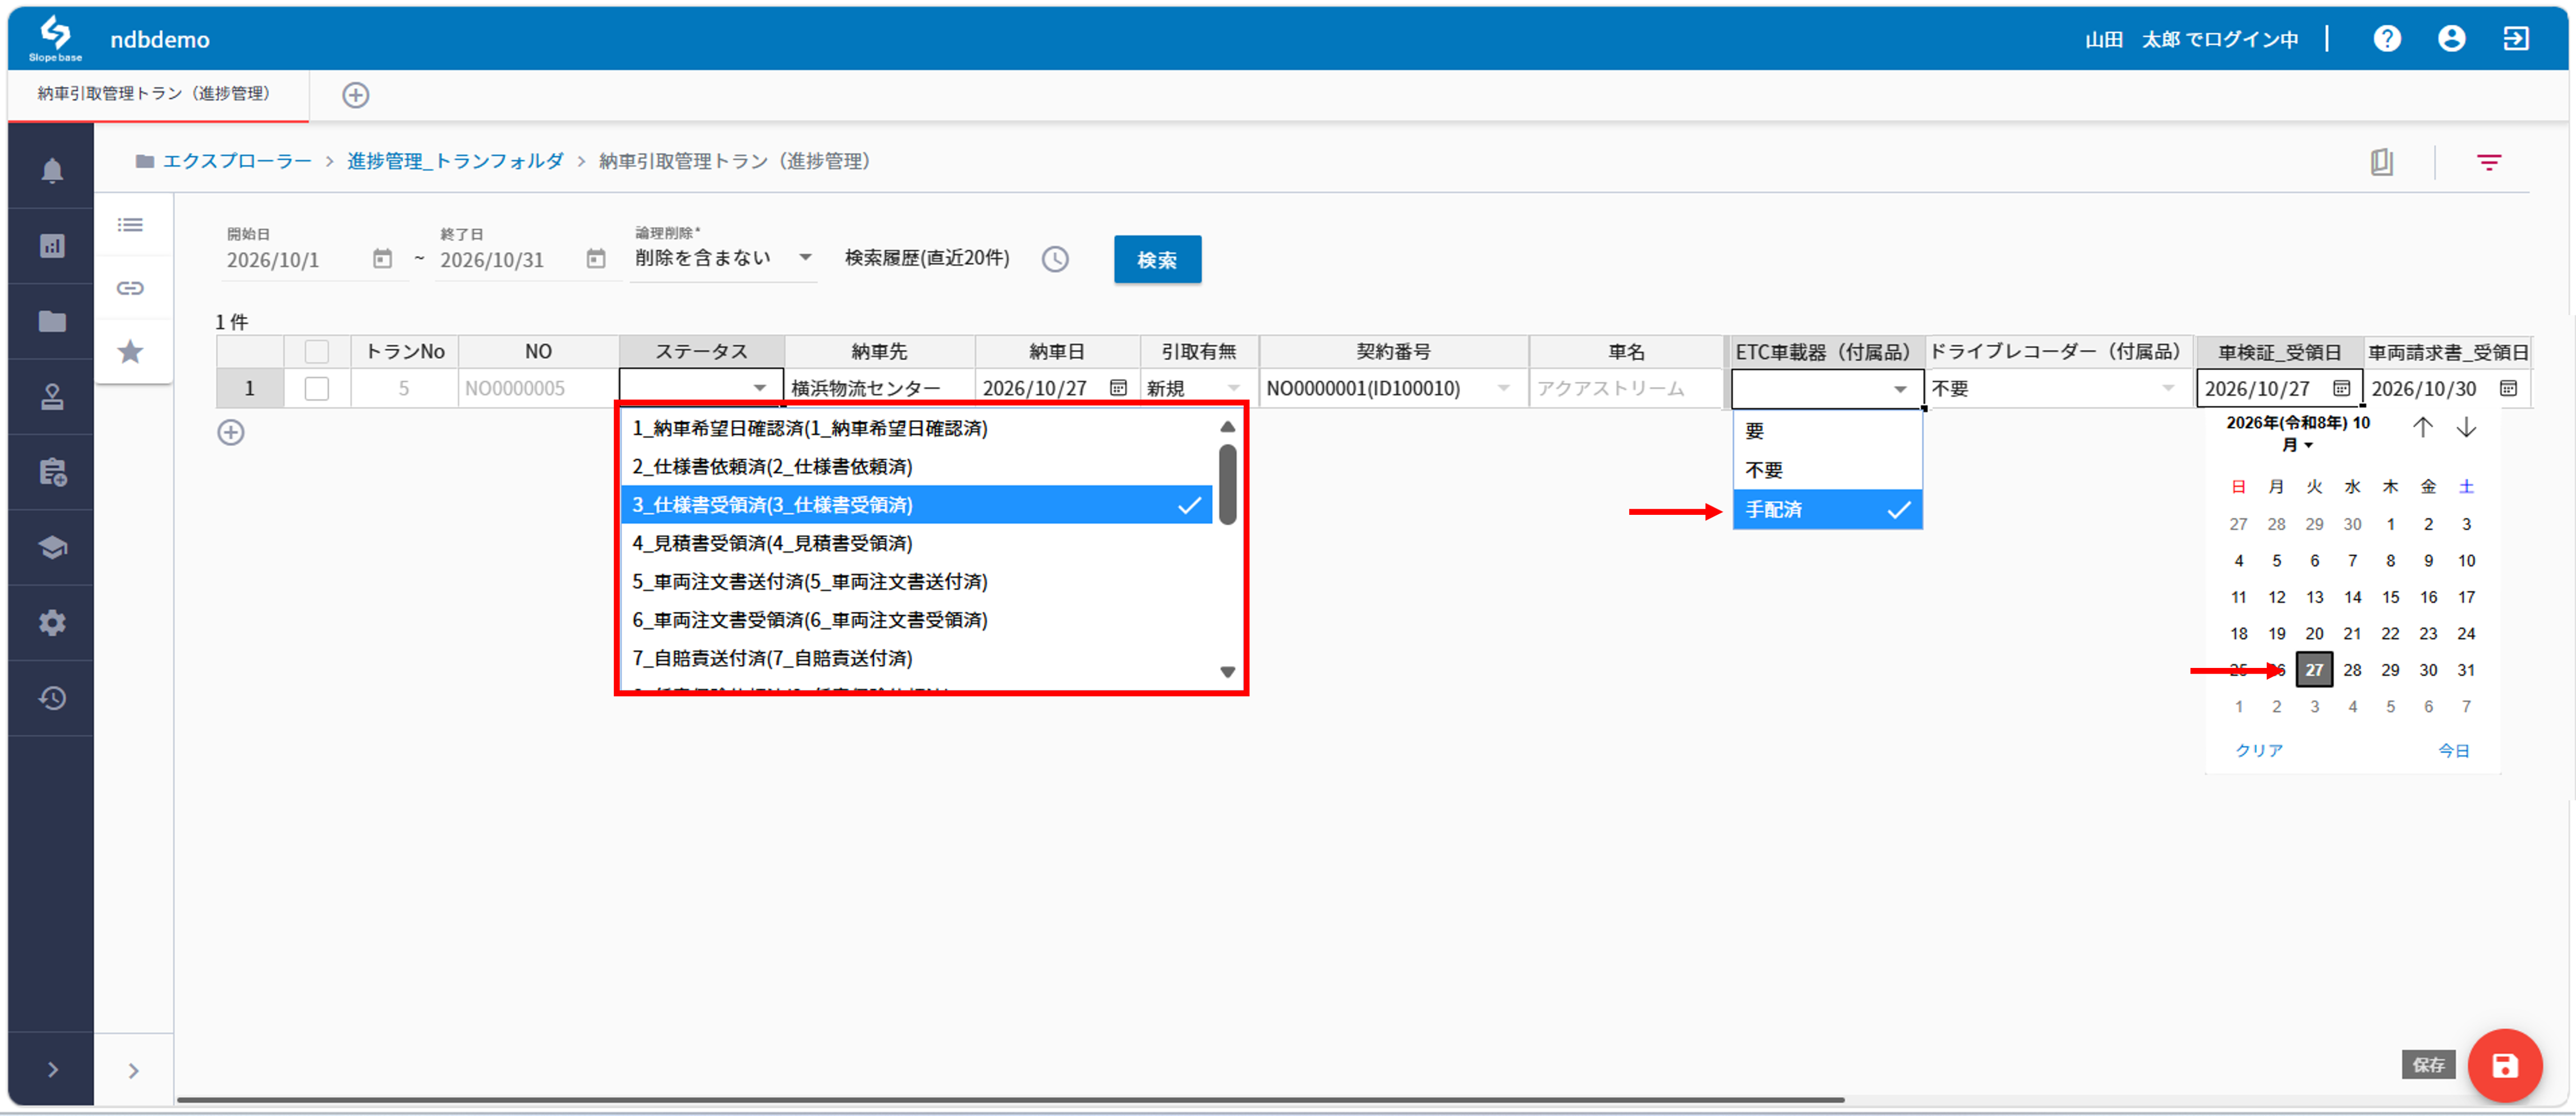
Task: Open calendar month-year selector
Action: coord(2298,434)
